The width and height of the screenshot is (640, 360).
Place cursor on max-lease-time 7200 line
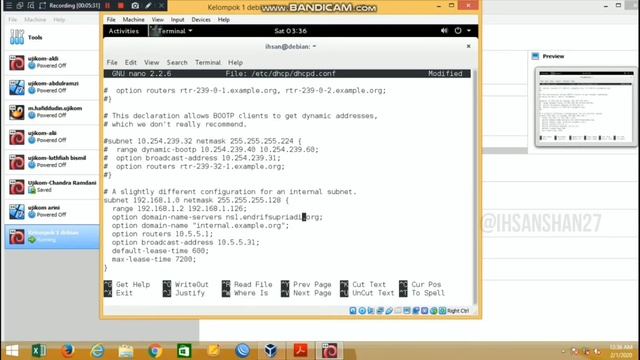(154, 259)
